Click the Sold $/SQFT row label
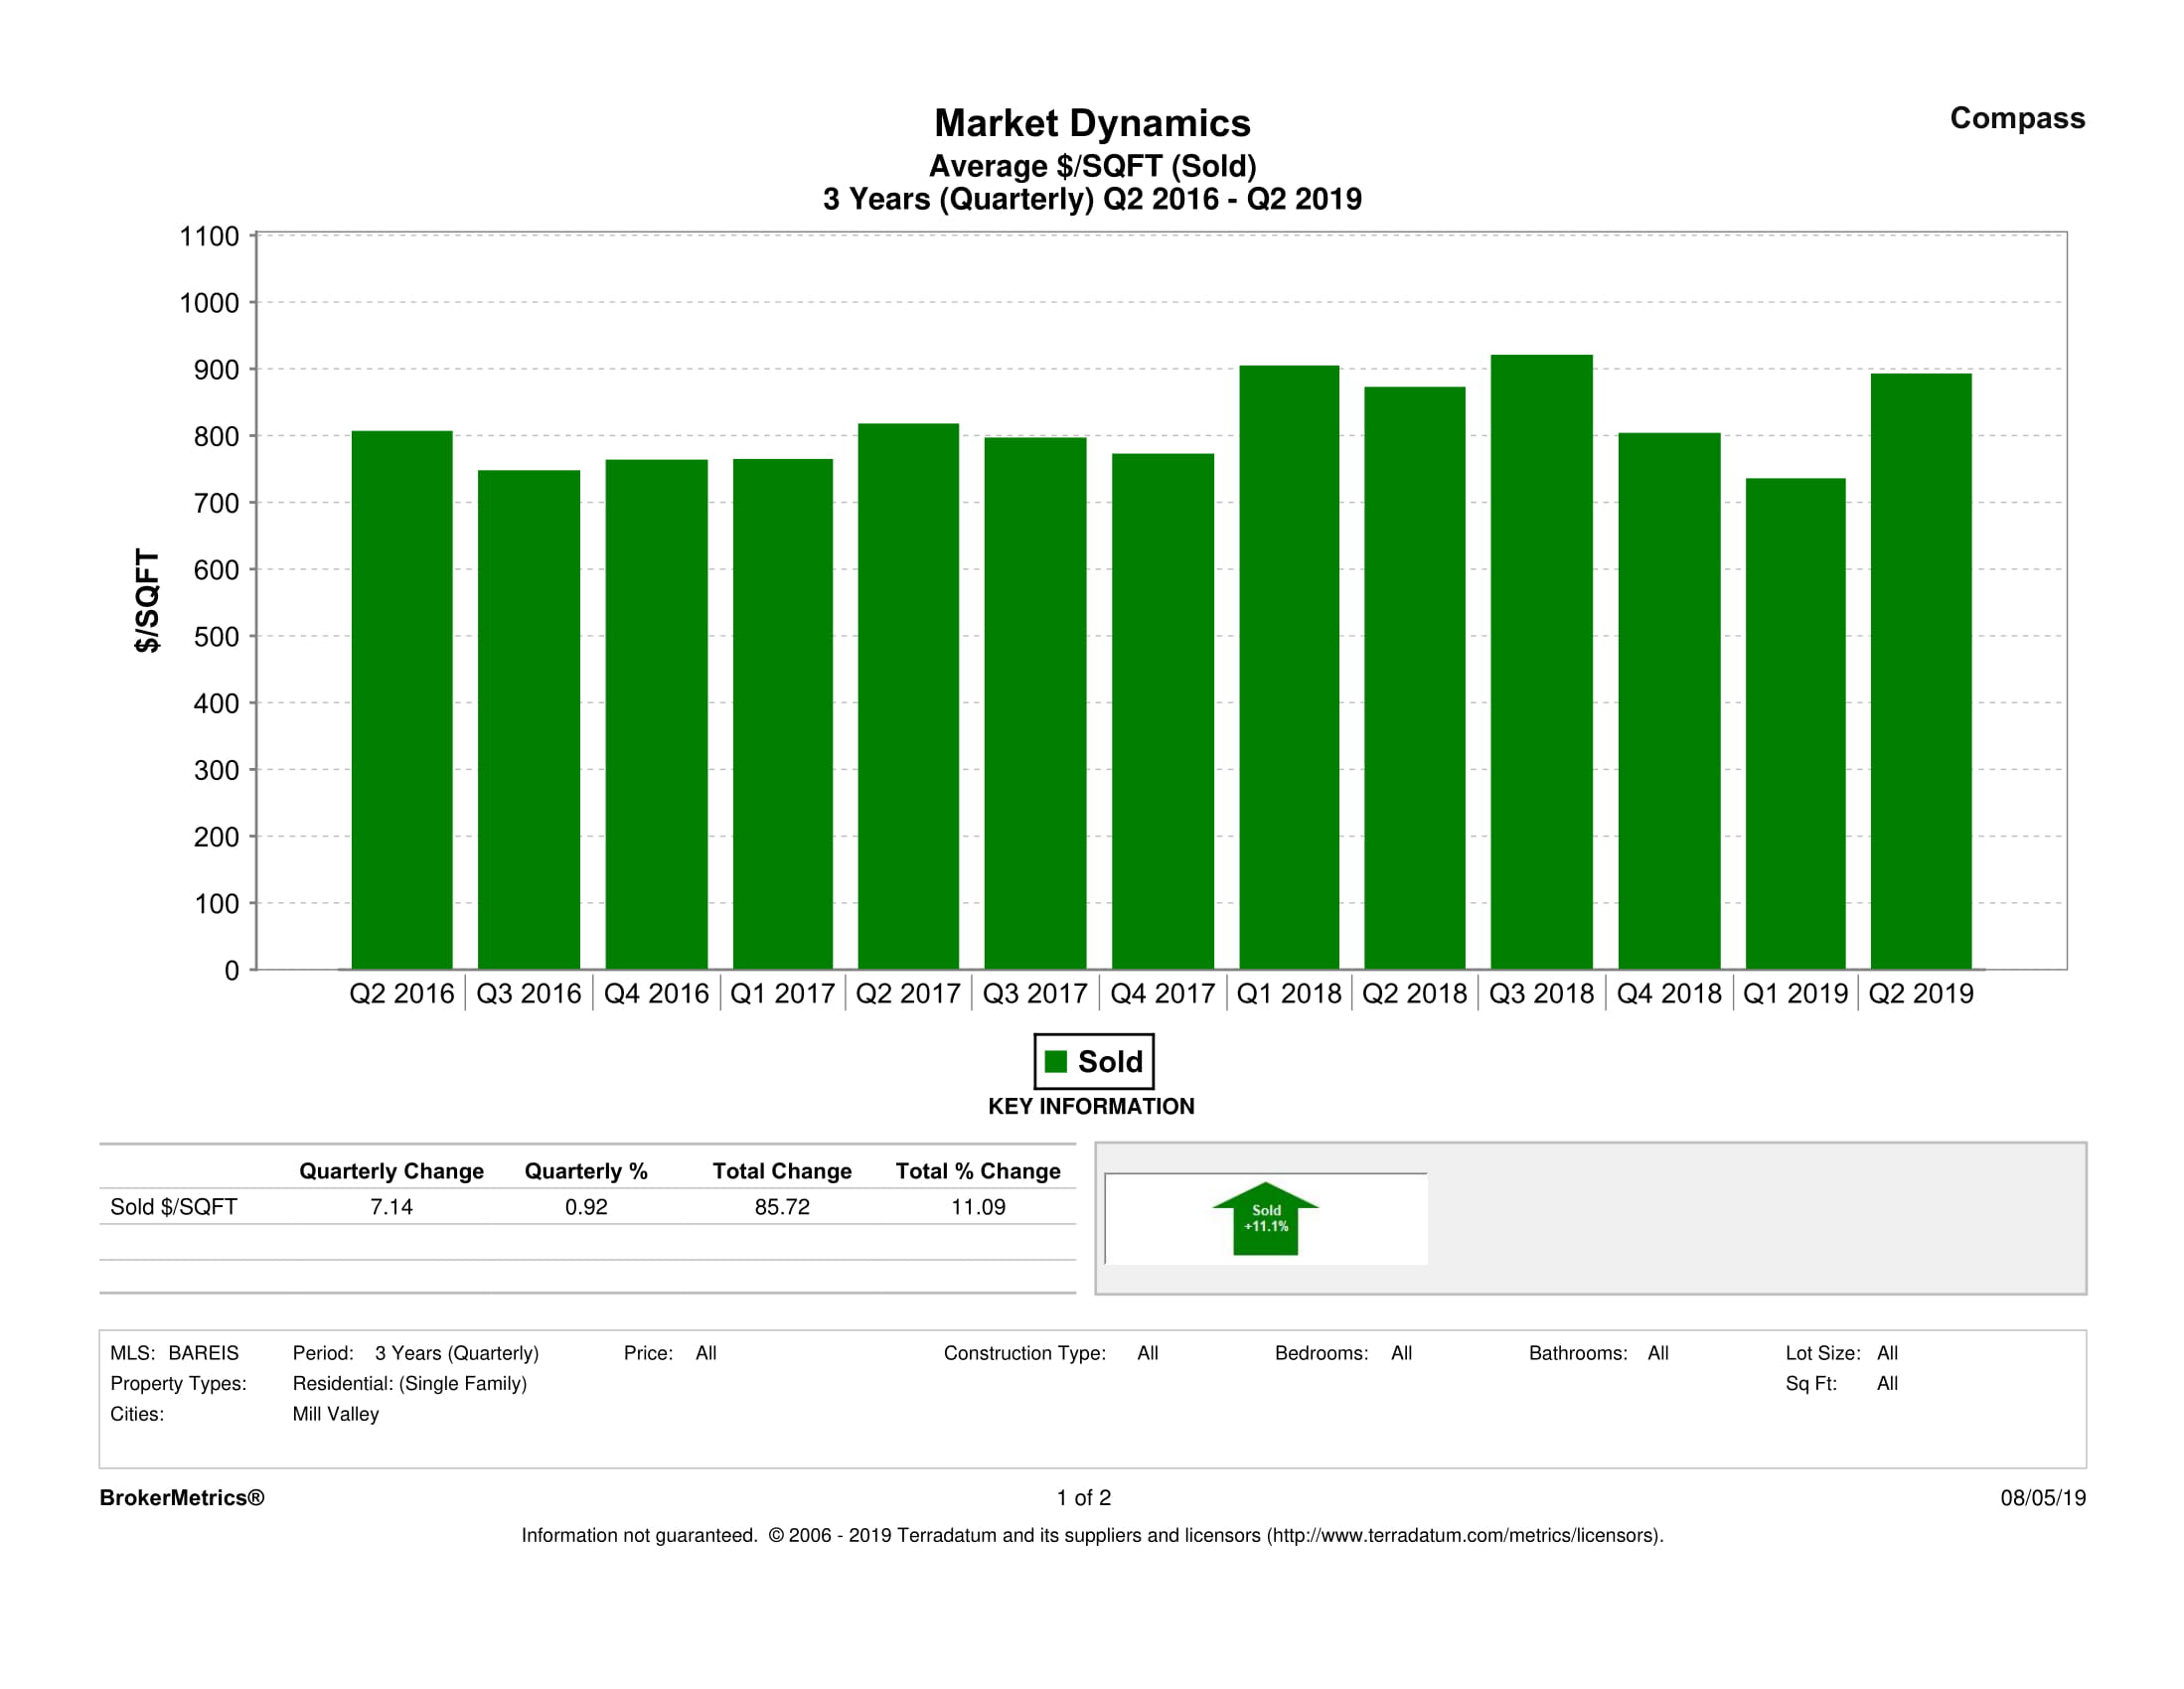Screen dimensions: 2184x1689 (173, 1207)
